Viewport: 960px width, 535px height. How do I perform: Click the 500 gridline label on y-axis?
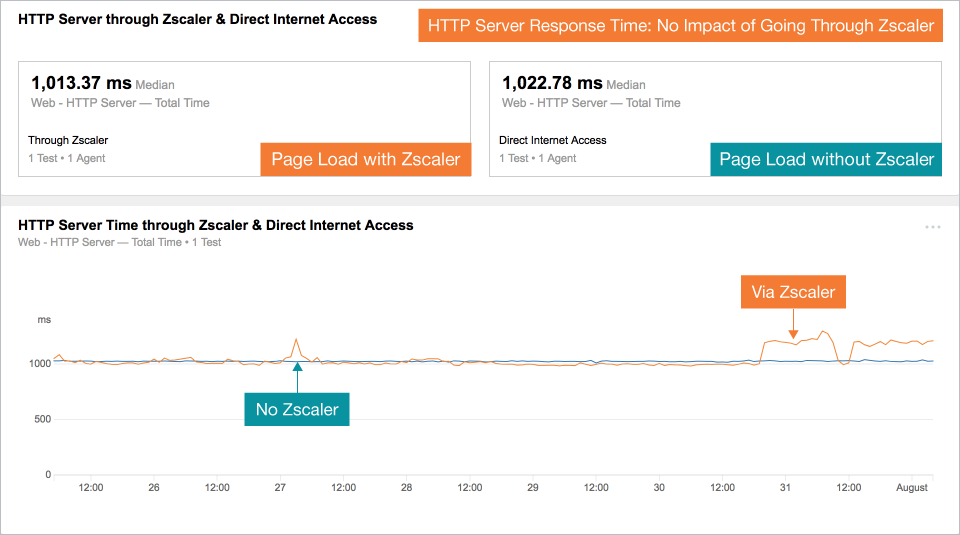point(42,419)
